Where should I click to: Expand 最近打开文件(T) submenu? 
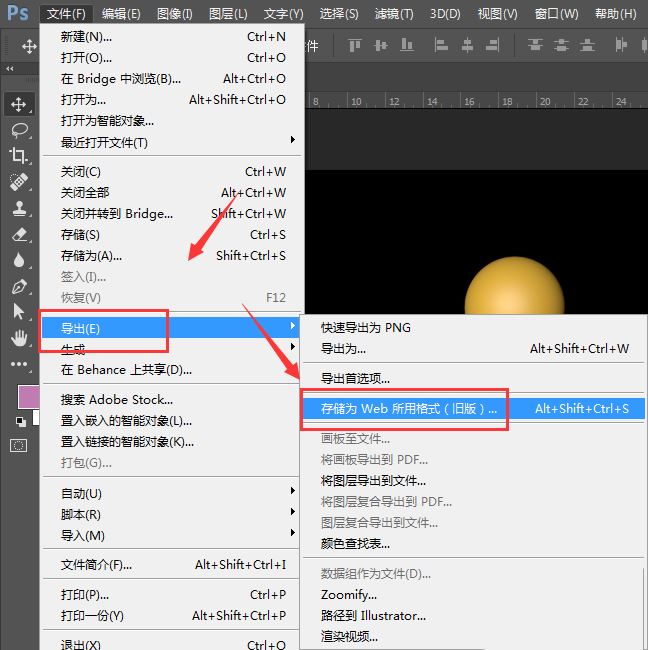click(172, 142)
